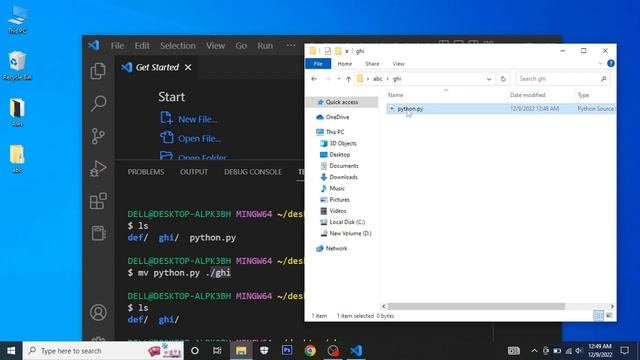This screenshot has width=640, height=360.
Task: Go up one folder level in File Explorer
Action: pyautogui.click(x=348, y=79)
